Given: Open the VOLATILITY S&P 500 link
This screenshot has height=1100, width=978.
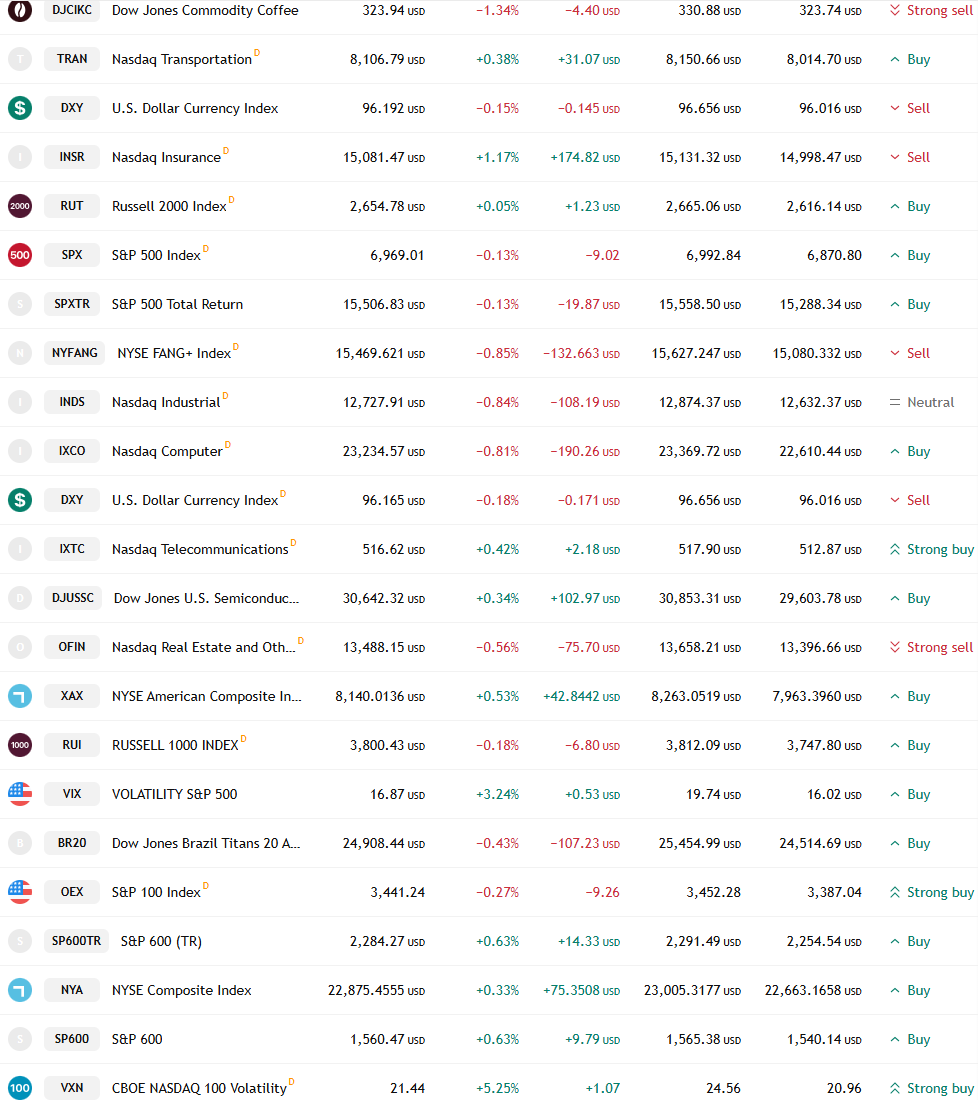Looking at the screenshot, I should (175, 794).
